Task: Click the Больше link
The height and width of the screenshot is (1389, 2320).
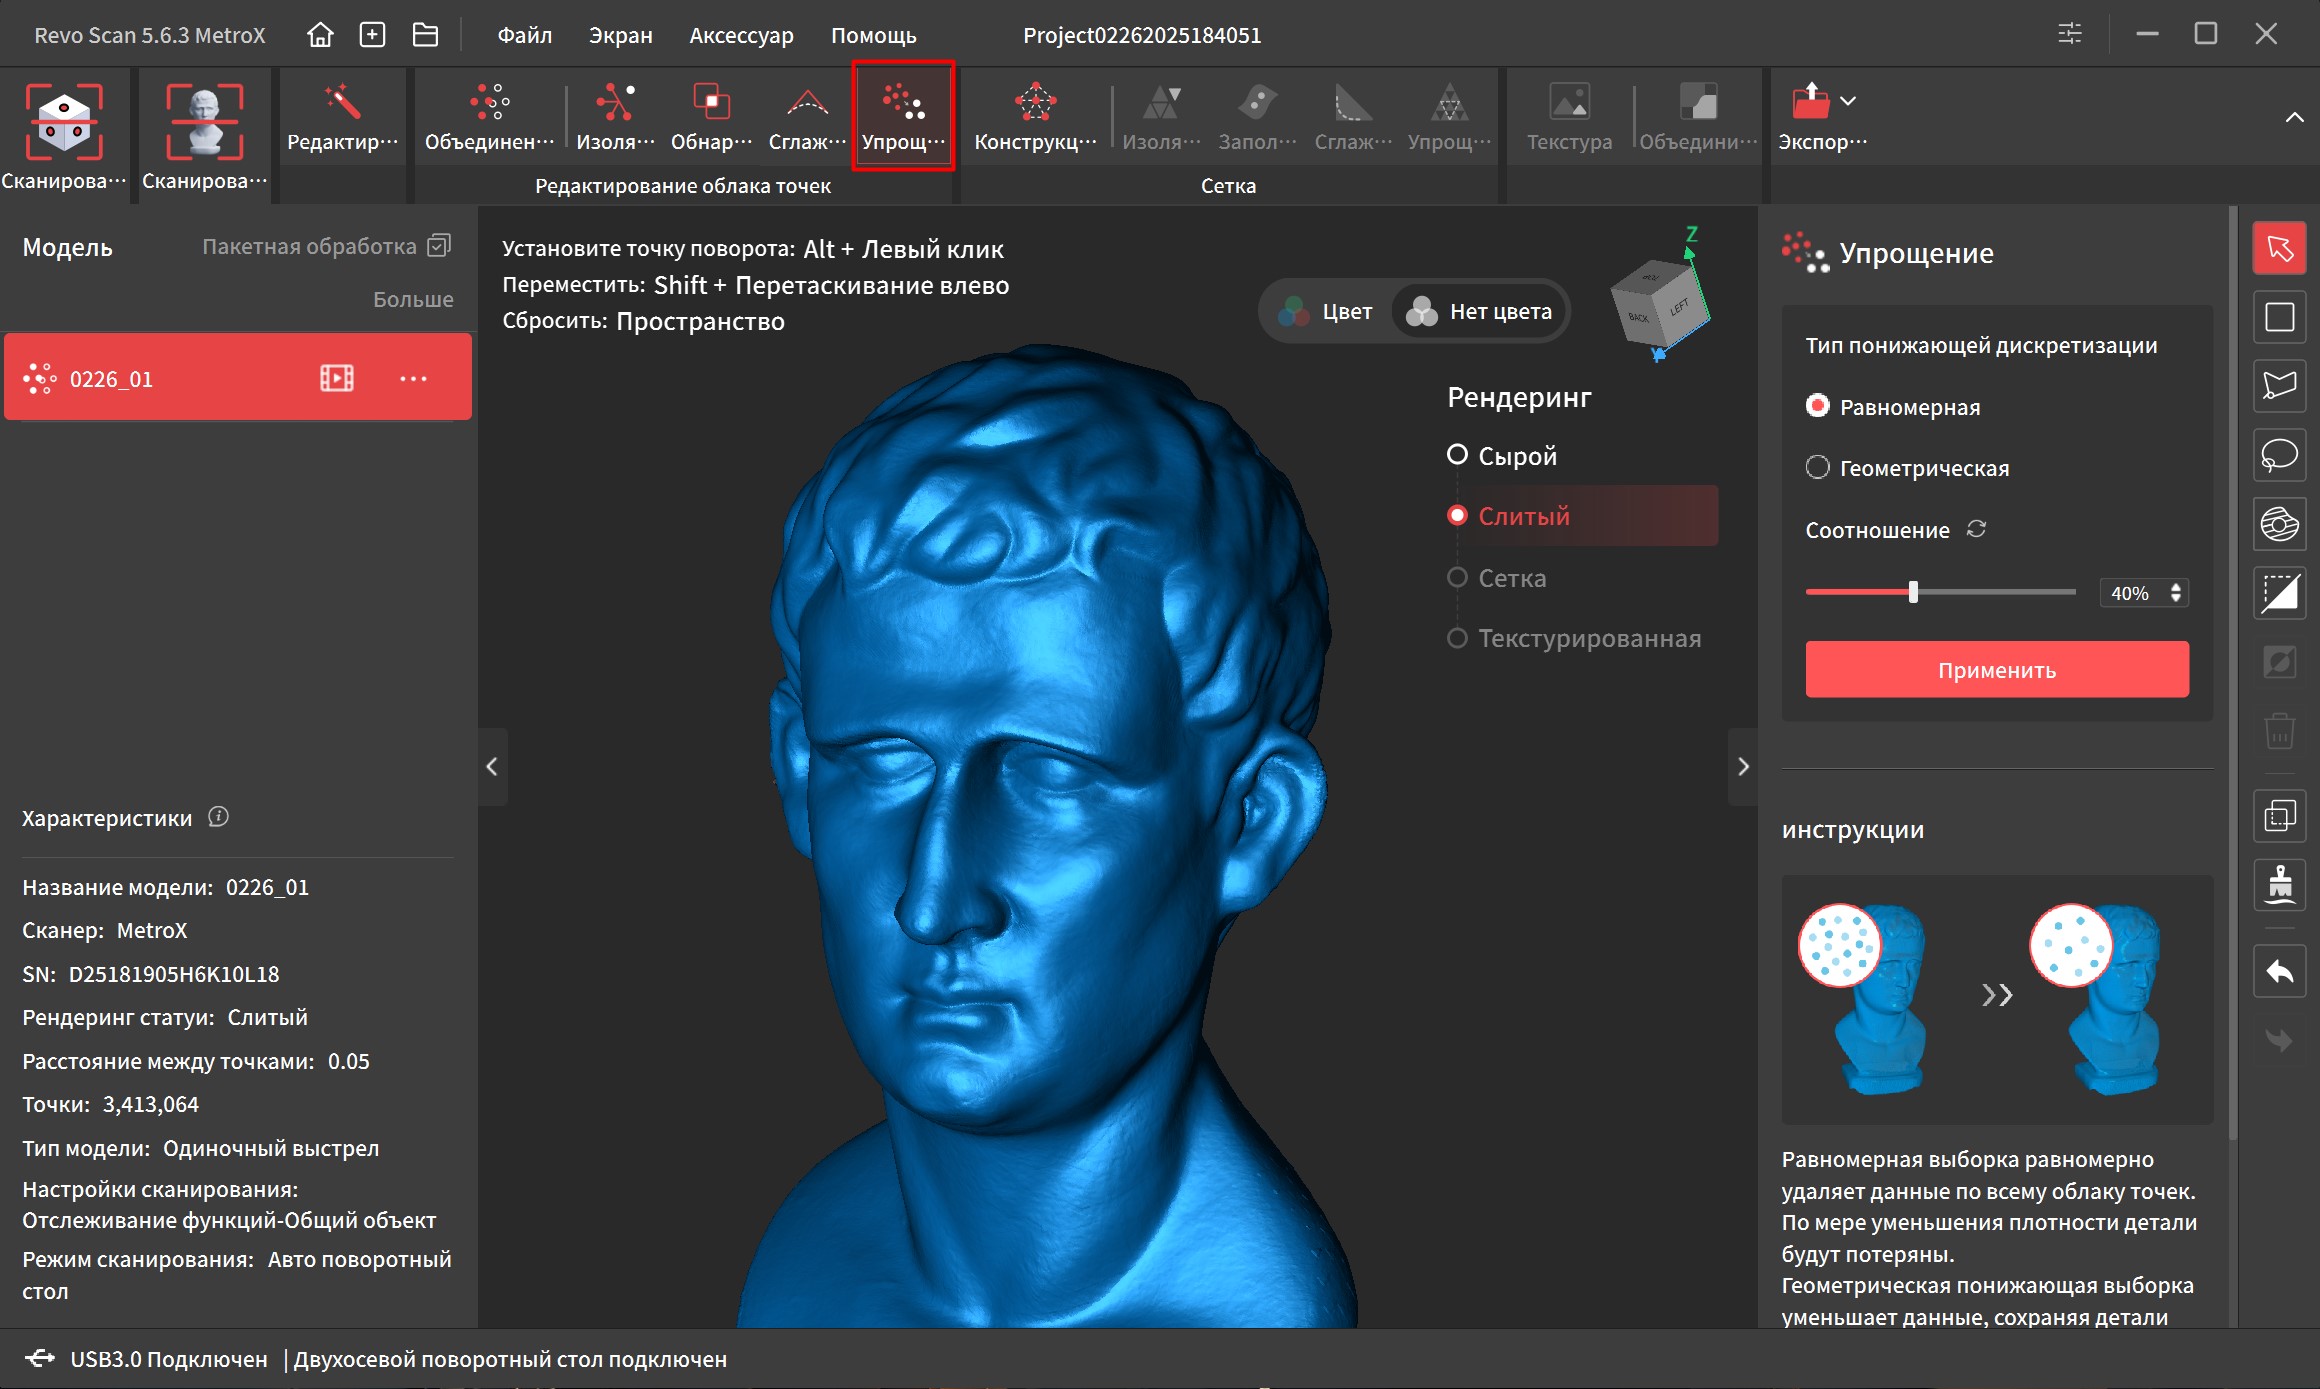Action: click(x=412, y=299)
